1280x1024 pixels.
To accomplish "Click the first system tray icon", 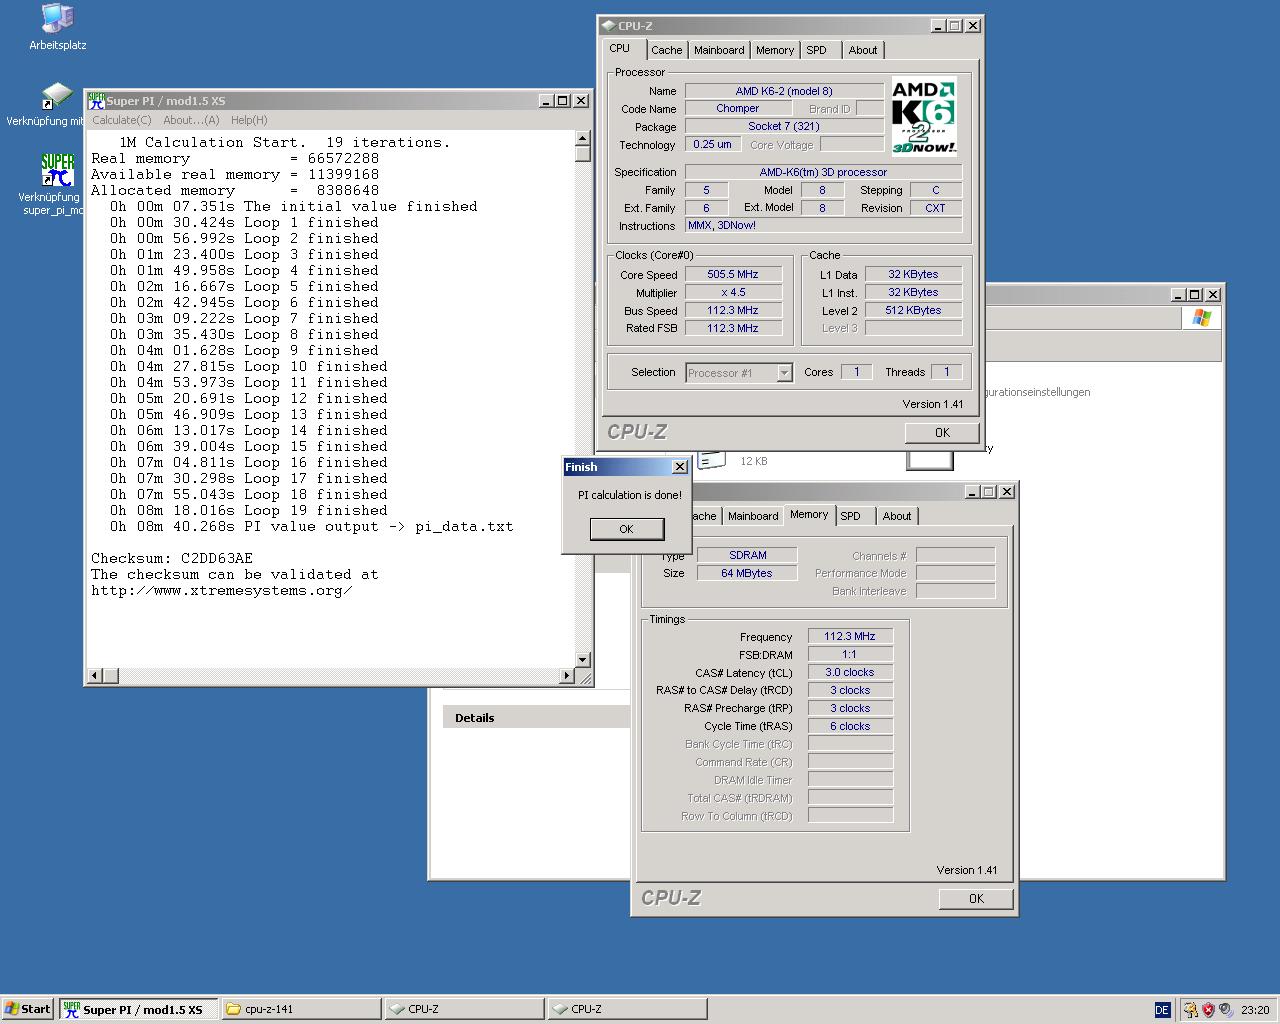I will pos(1190,1010).
